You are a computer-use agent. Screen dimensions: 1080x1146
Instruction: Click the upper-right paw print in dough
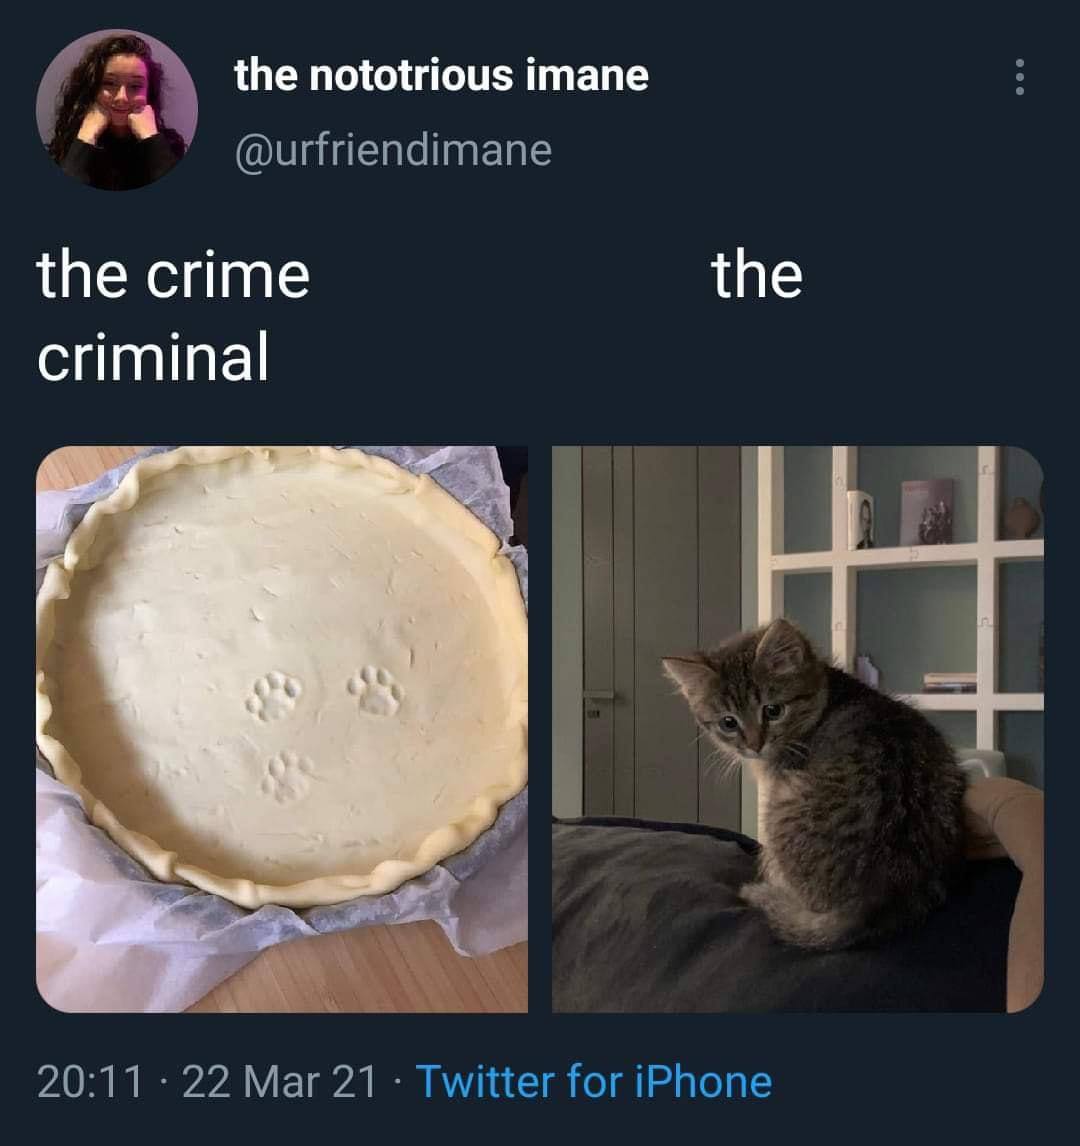(377, 691)
